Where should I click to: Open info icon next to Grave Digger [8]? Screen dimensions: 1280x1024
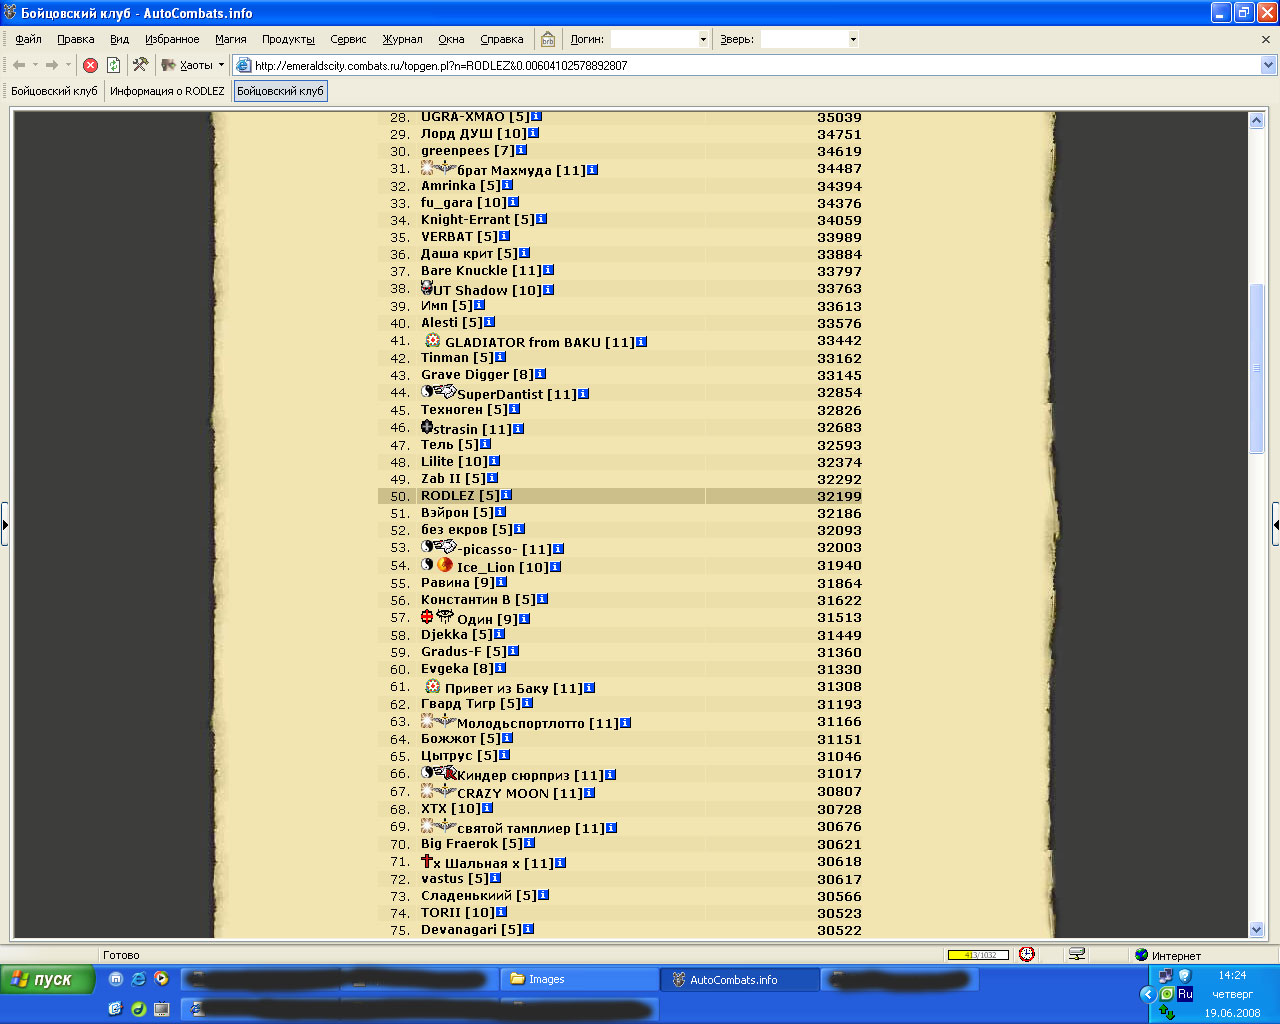coord(540,374)
